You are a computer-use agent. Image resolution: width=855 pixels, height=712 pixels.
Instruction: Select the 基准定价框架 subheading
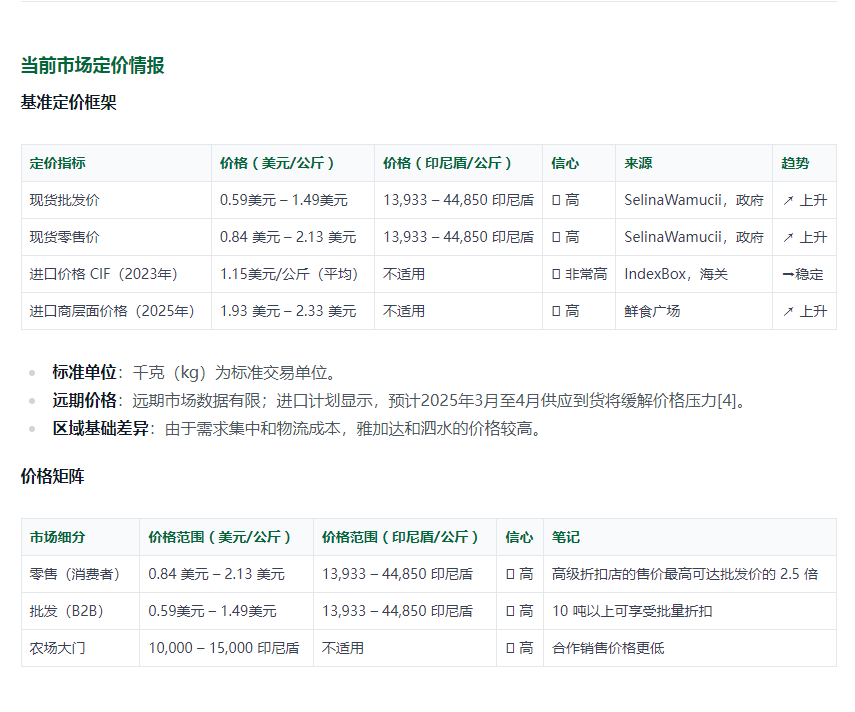68,102
